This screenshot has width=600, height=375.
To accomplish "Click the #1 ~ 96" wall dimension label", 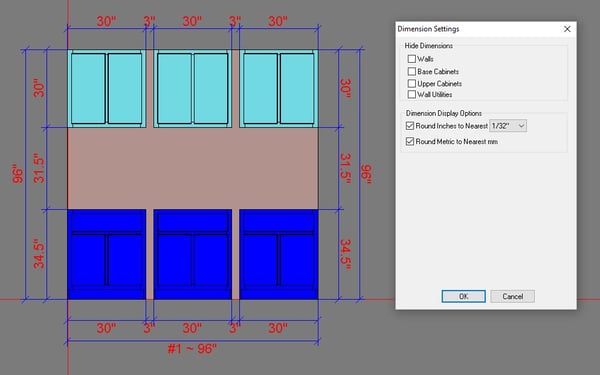I will [x=192, y=349].
